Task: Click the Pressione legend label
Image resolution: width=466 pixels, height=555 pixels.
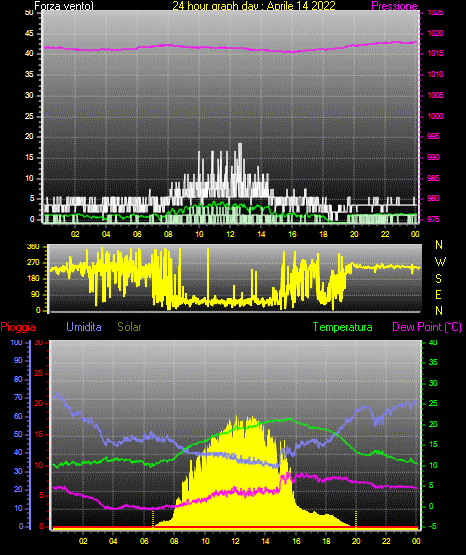Action: click(394, 6)
